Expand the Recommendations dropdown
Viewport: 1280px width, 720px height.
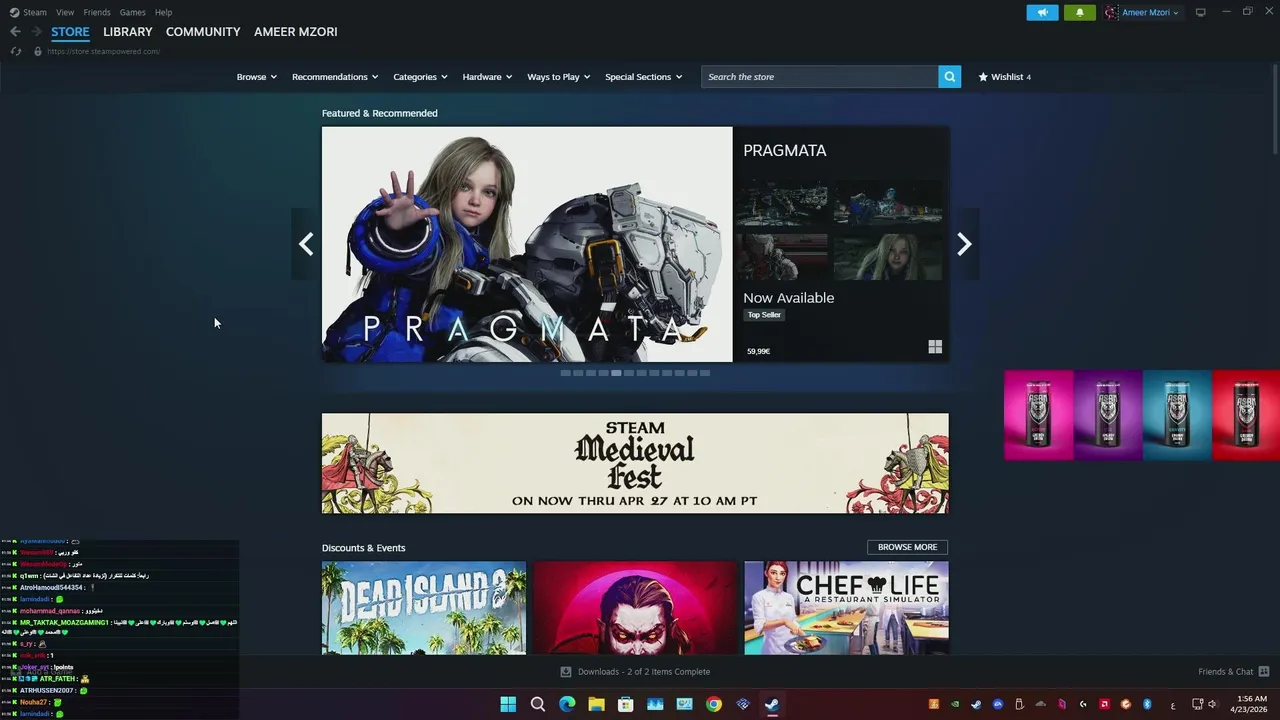click(x=335, y=77)
